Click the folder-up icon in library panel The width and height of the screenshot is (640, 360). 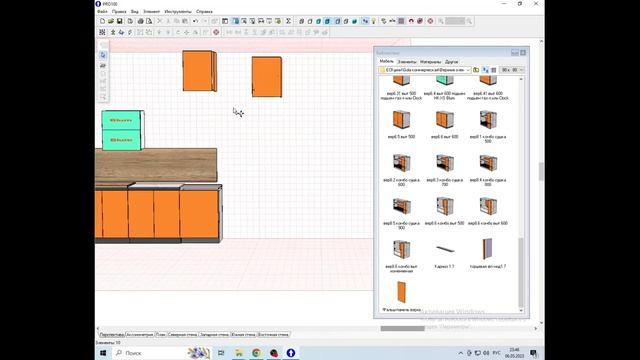(x=476, y=70)
